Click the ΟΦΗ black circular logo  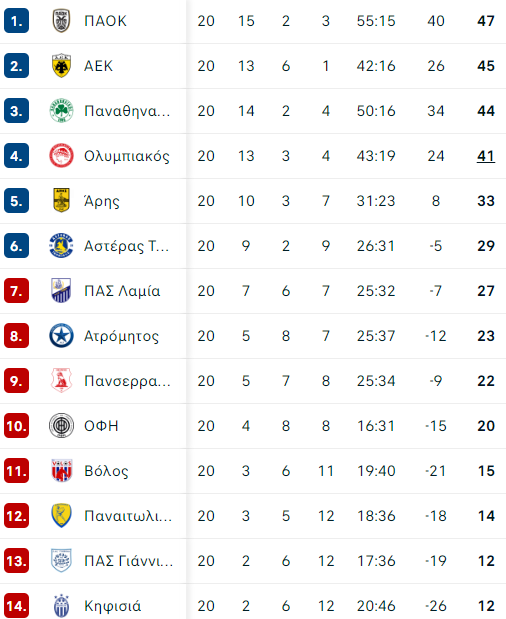coord(62,426)
